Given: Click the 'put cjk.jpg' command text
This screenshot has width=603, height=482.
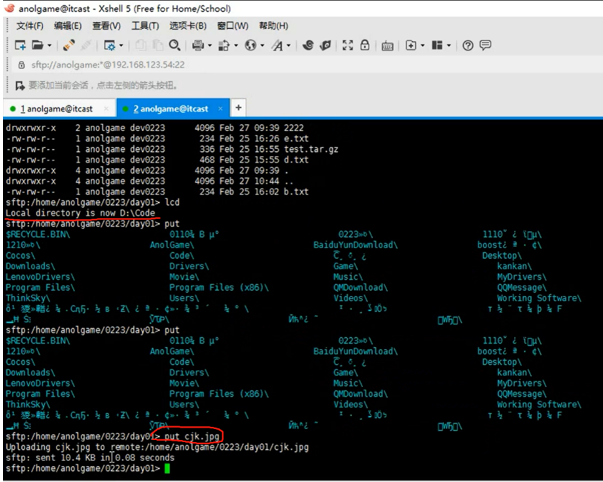Looking at the screenshot, I should [192, 436].
